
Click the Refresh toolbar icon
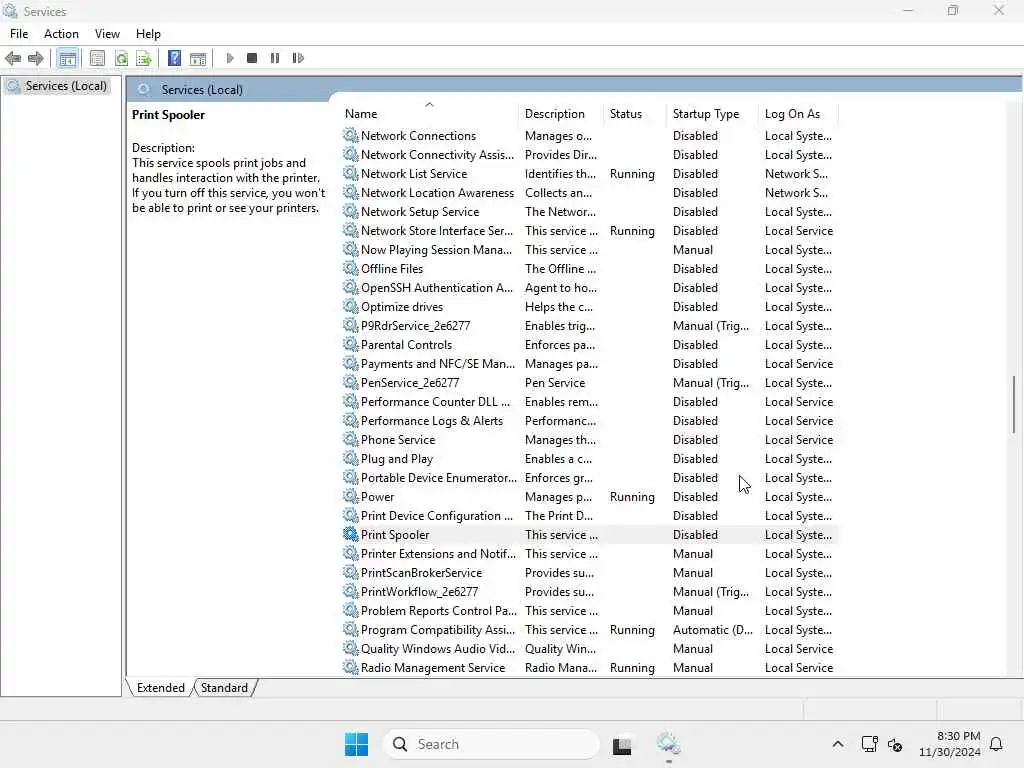point(121,58)
